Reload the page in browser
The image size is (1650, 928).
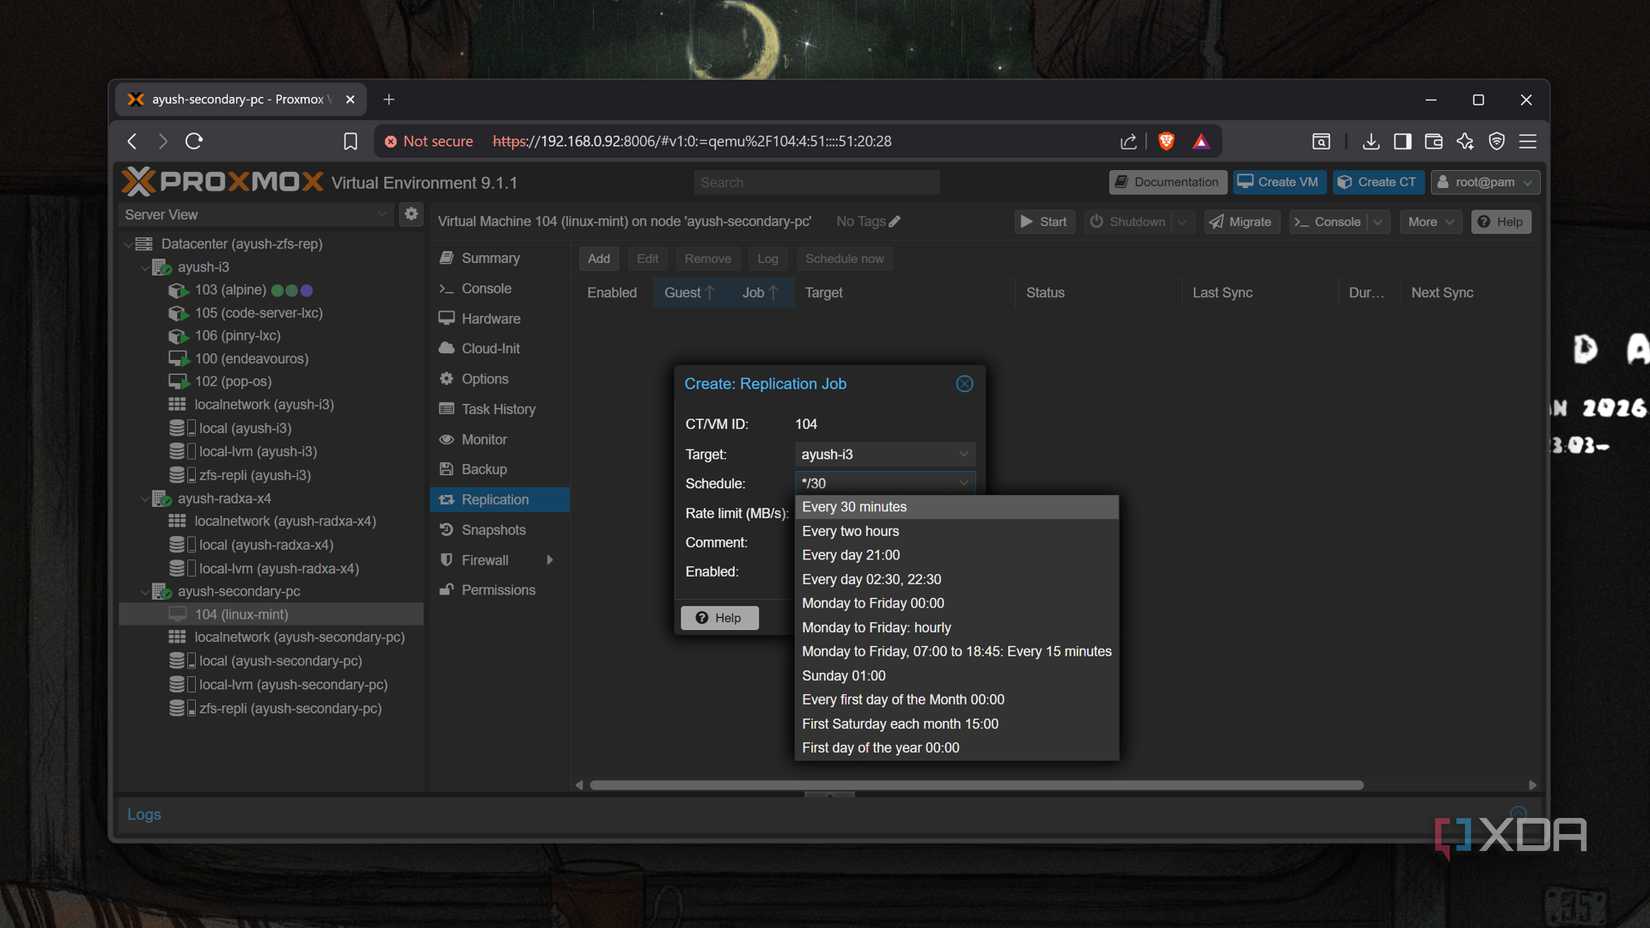coord(194,141)
